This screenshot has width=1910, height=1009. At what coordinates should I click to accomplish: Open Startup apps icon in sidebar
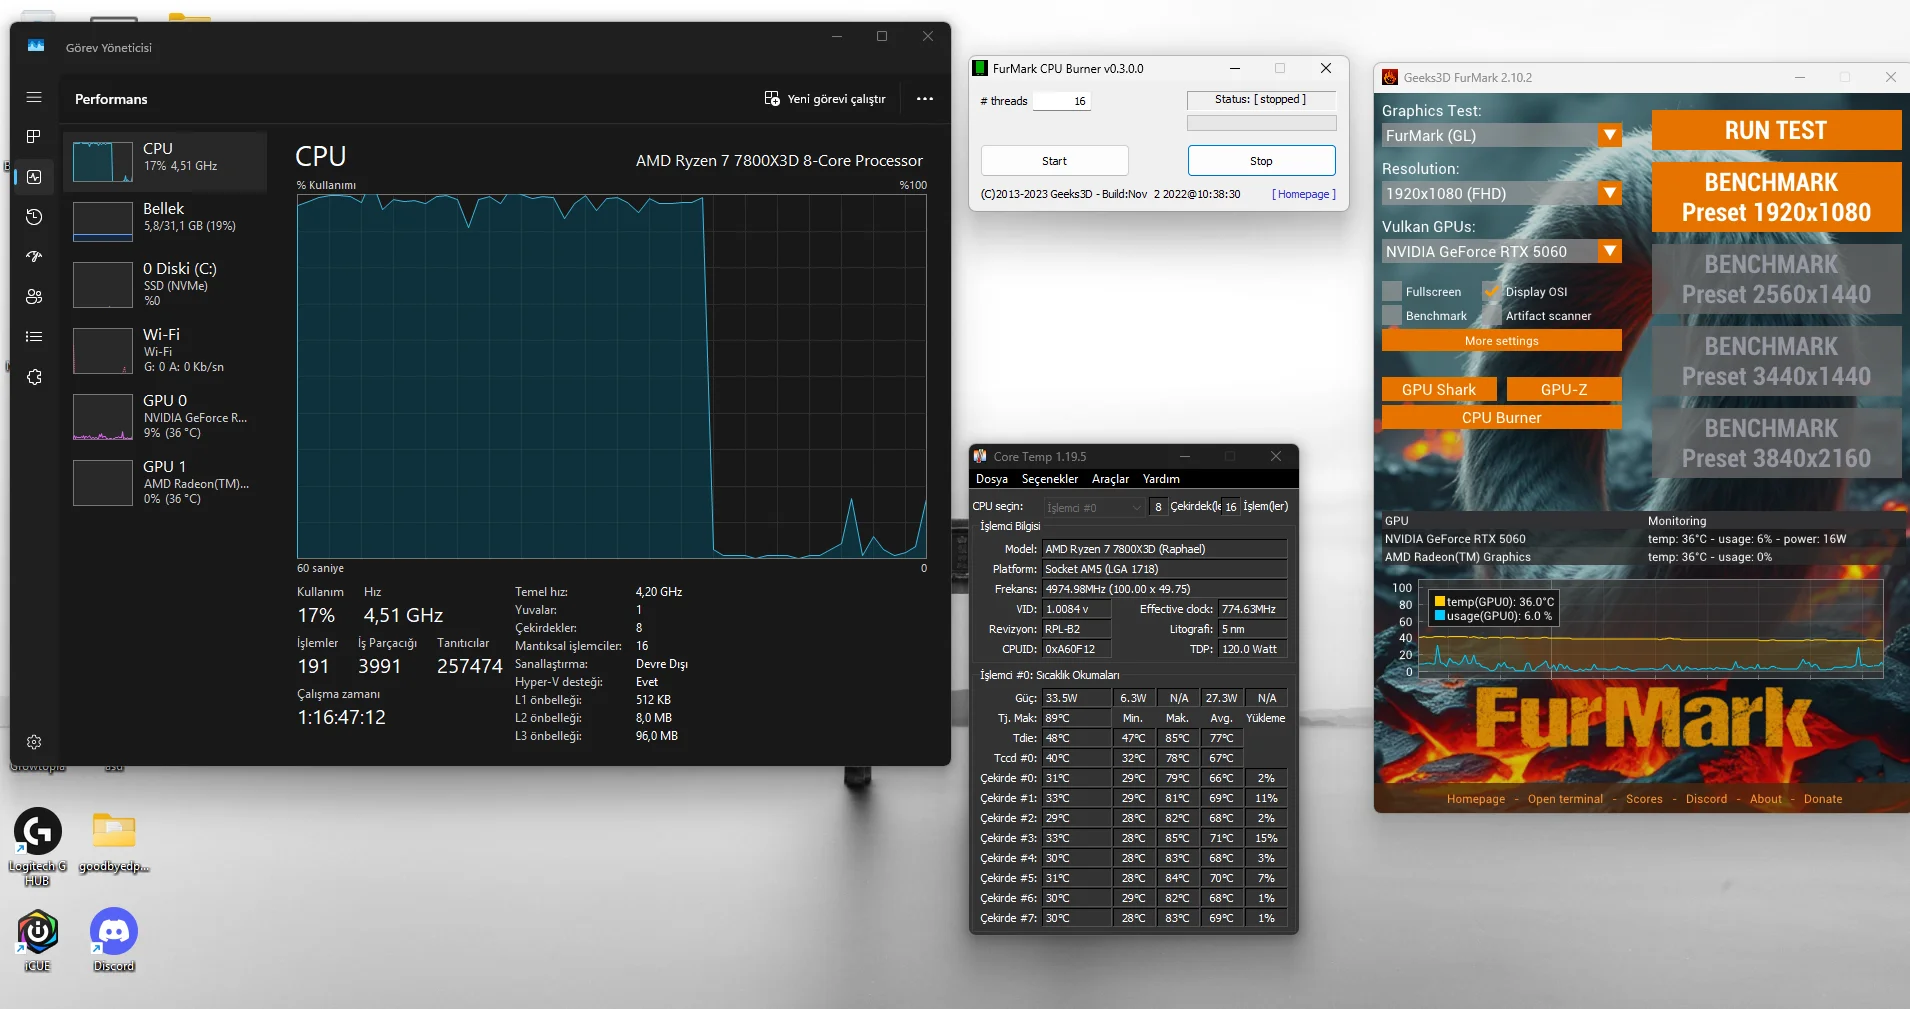coord(34,256)
